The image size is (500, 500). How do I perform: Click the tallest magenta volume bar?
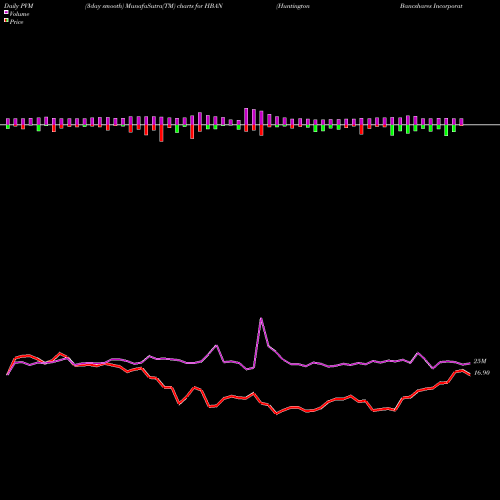coord(246,116)
